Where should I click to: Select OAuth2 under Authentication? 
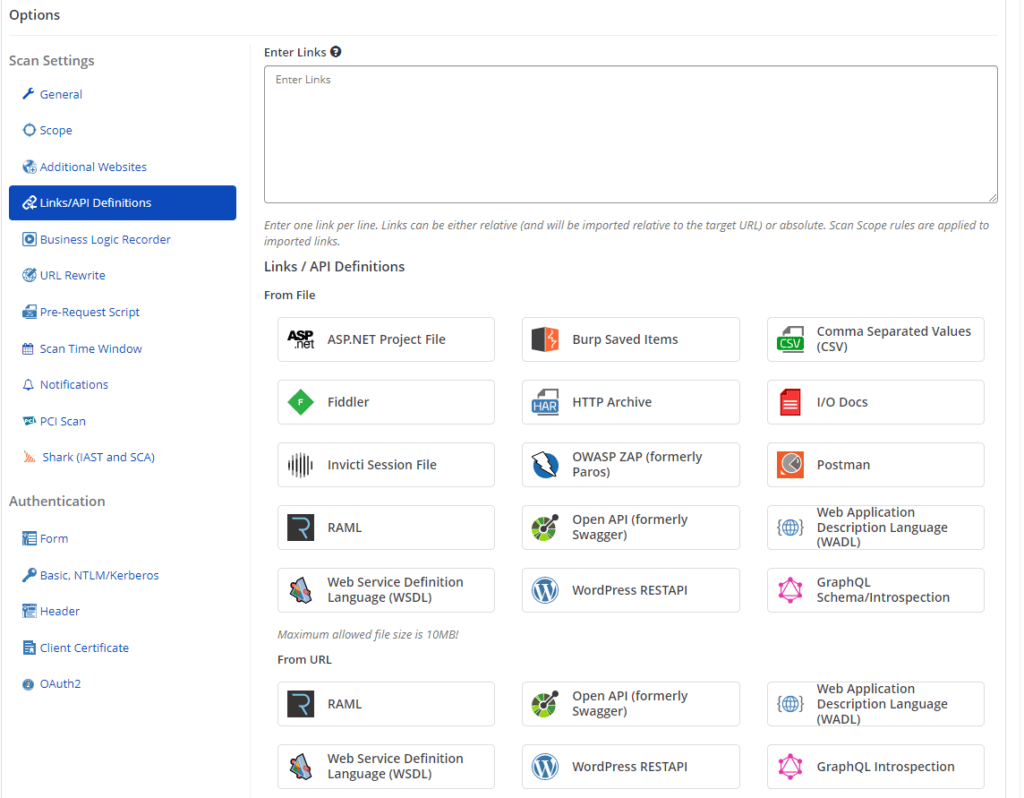(60, 684)
